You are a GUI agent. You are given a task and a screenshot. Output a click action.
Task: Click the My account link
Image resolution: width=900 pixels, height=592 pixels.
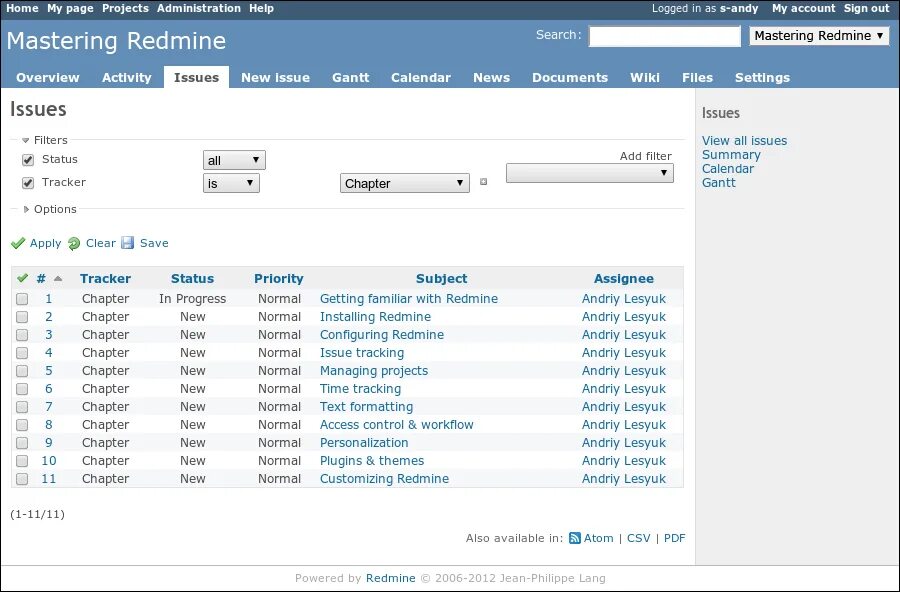point(803,9)
